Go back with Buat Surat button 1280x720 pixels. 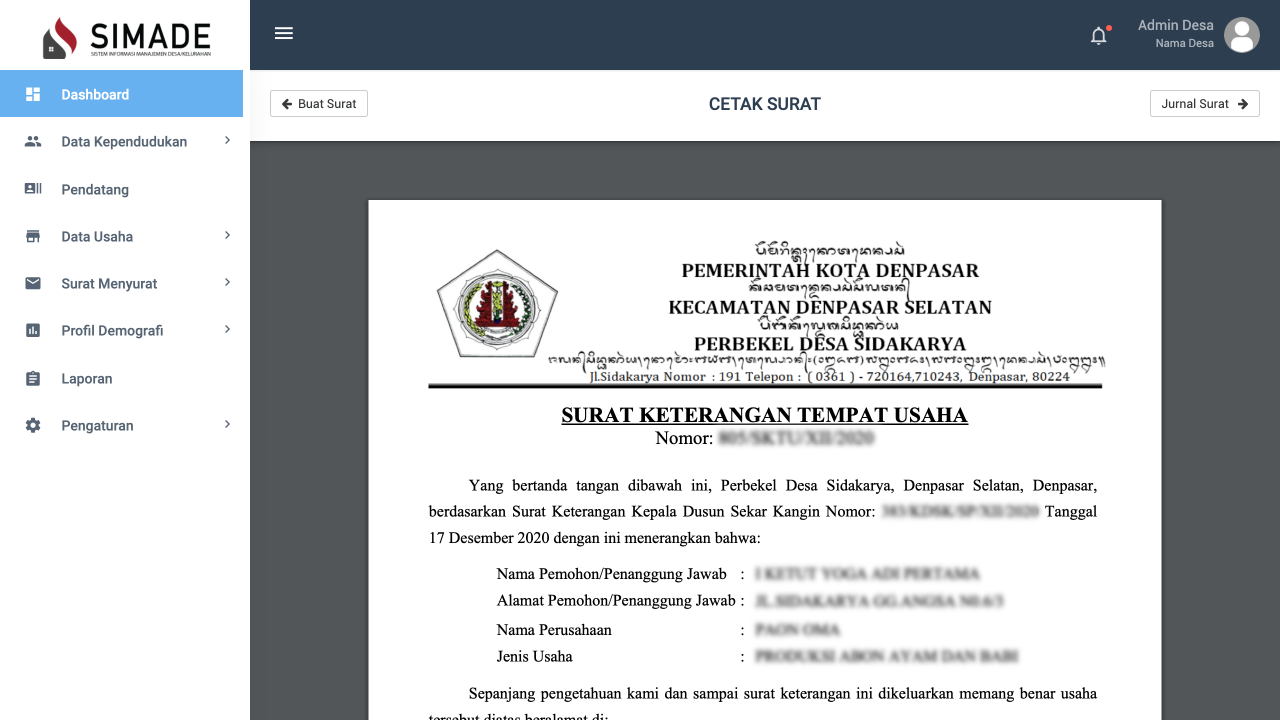319,104
